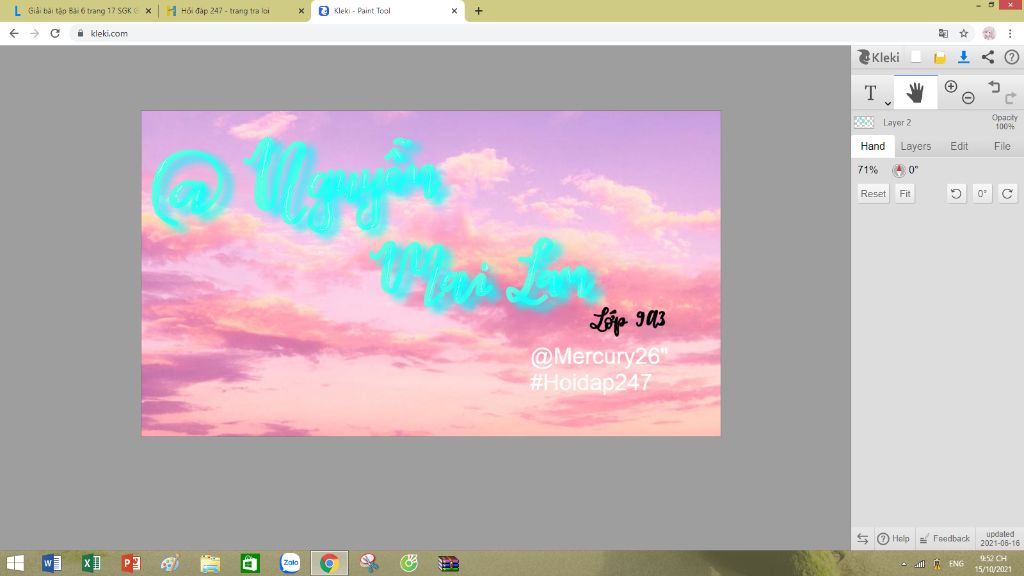Open the Chrome profile avatar
The width and height of the screenshot is (1024, 576).
989,33
